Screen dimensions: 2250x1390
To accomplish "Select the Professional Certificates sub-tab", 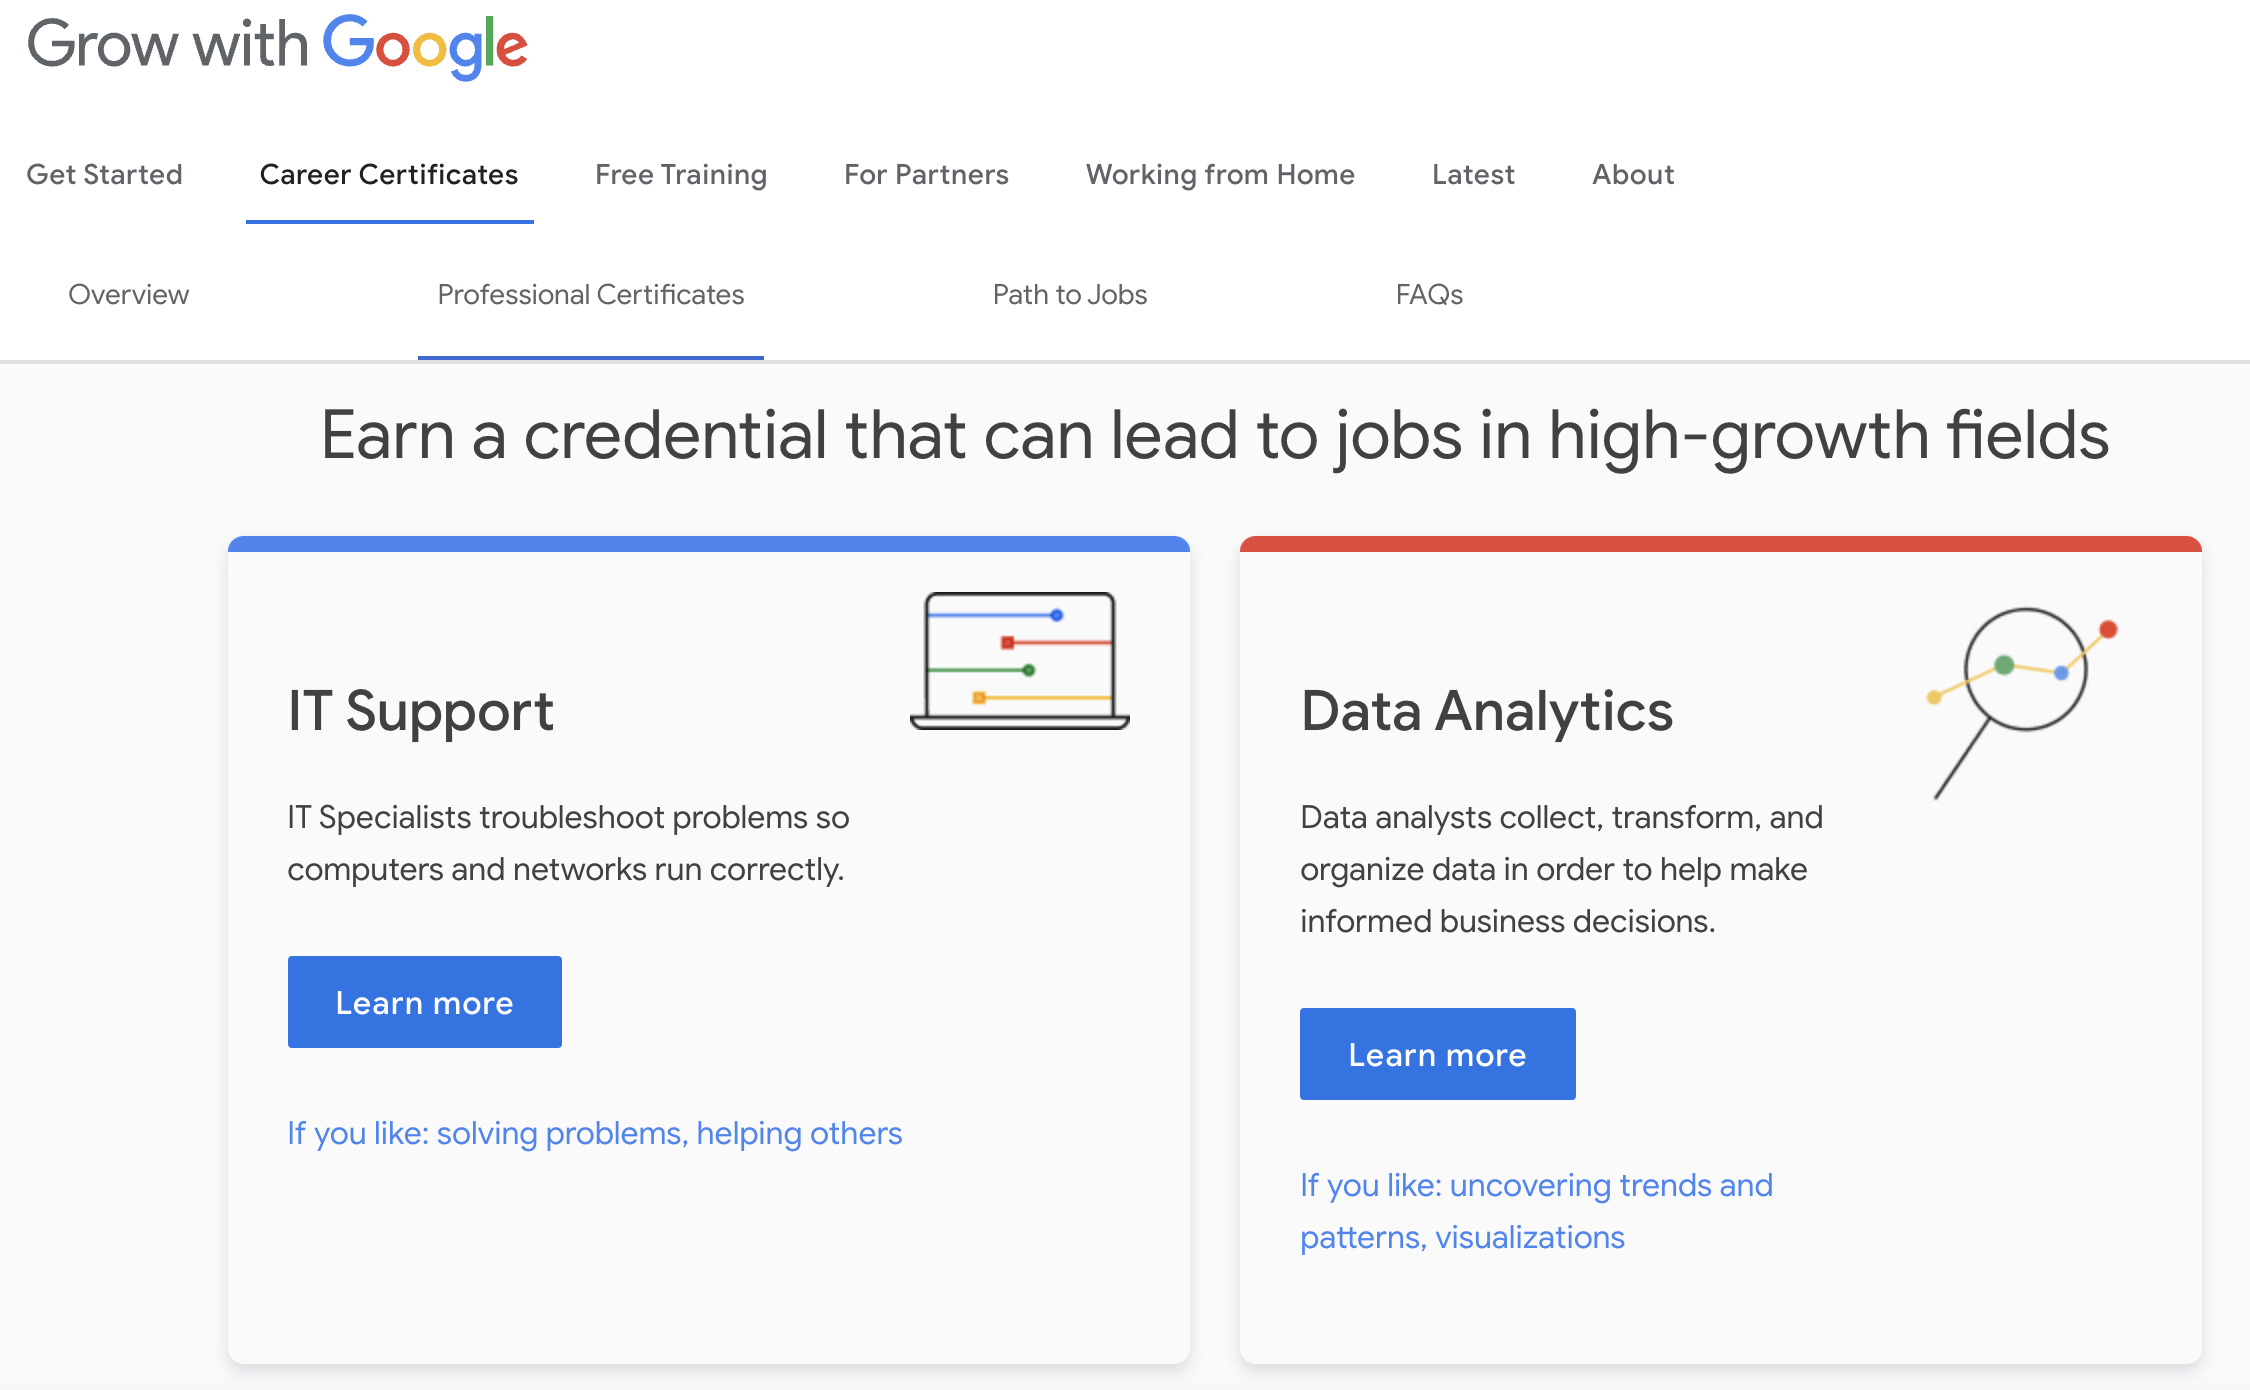I will (591, 294).
